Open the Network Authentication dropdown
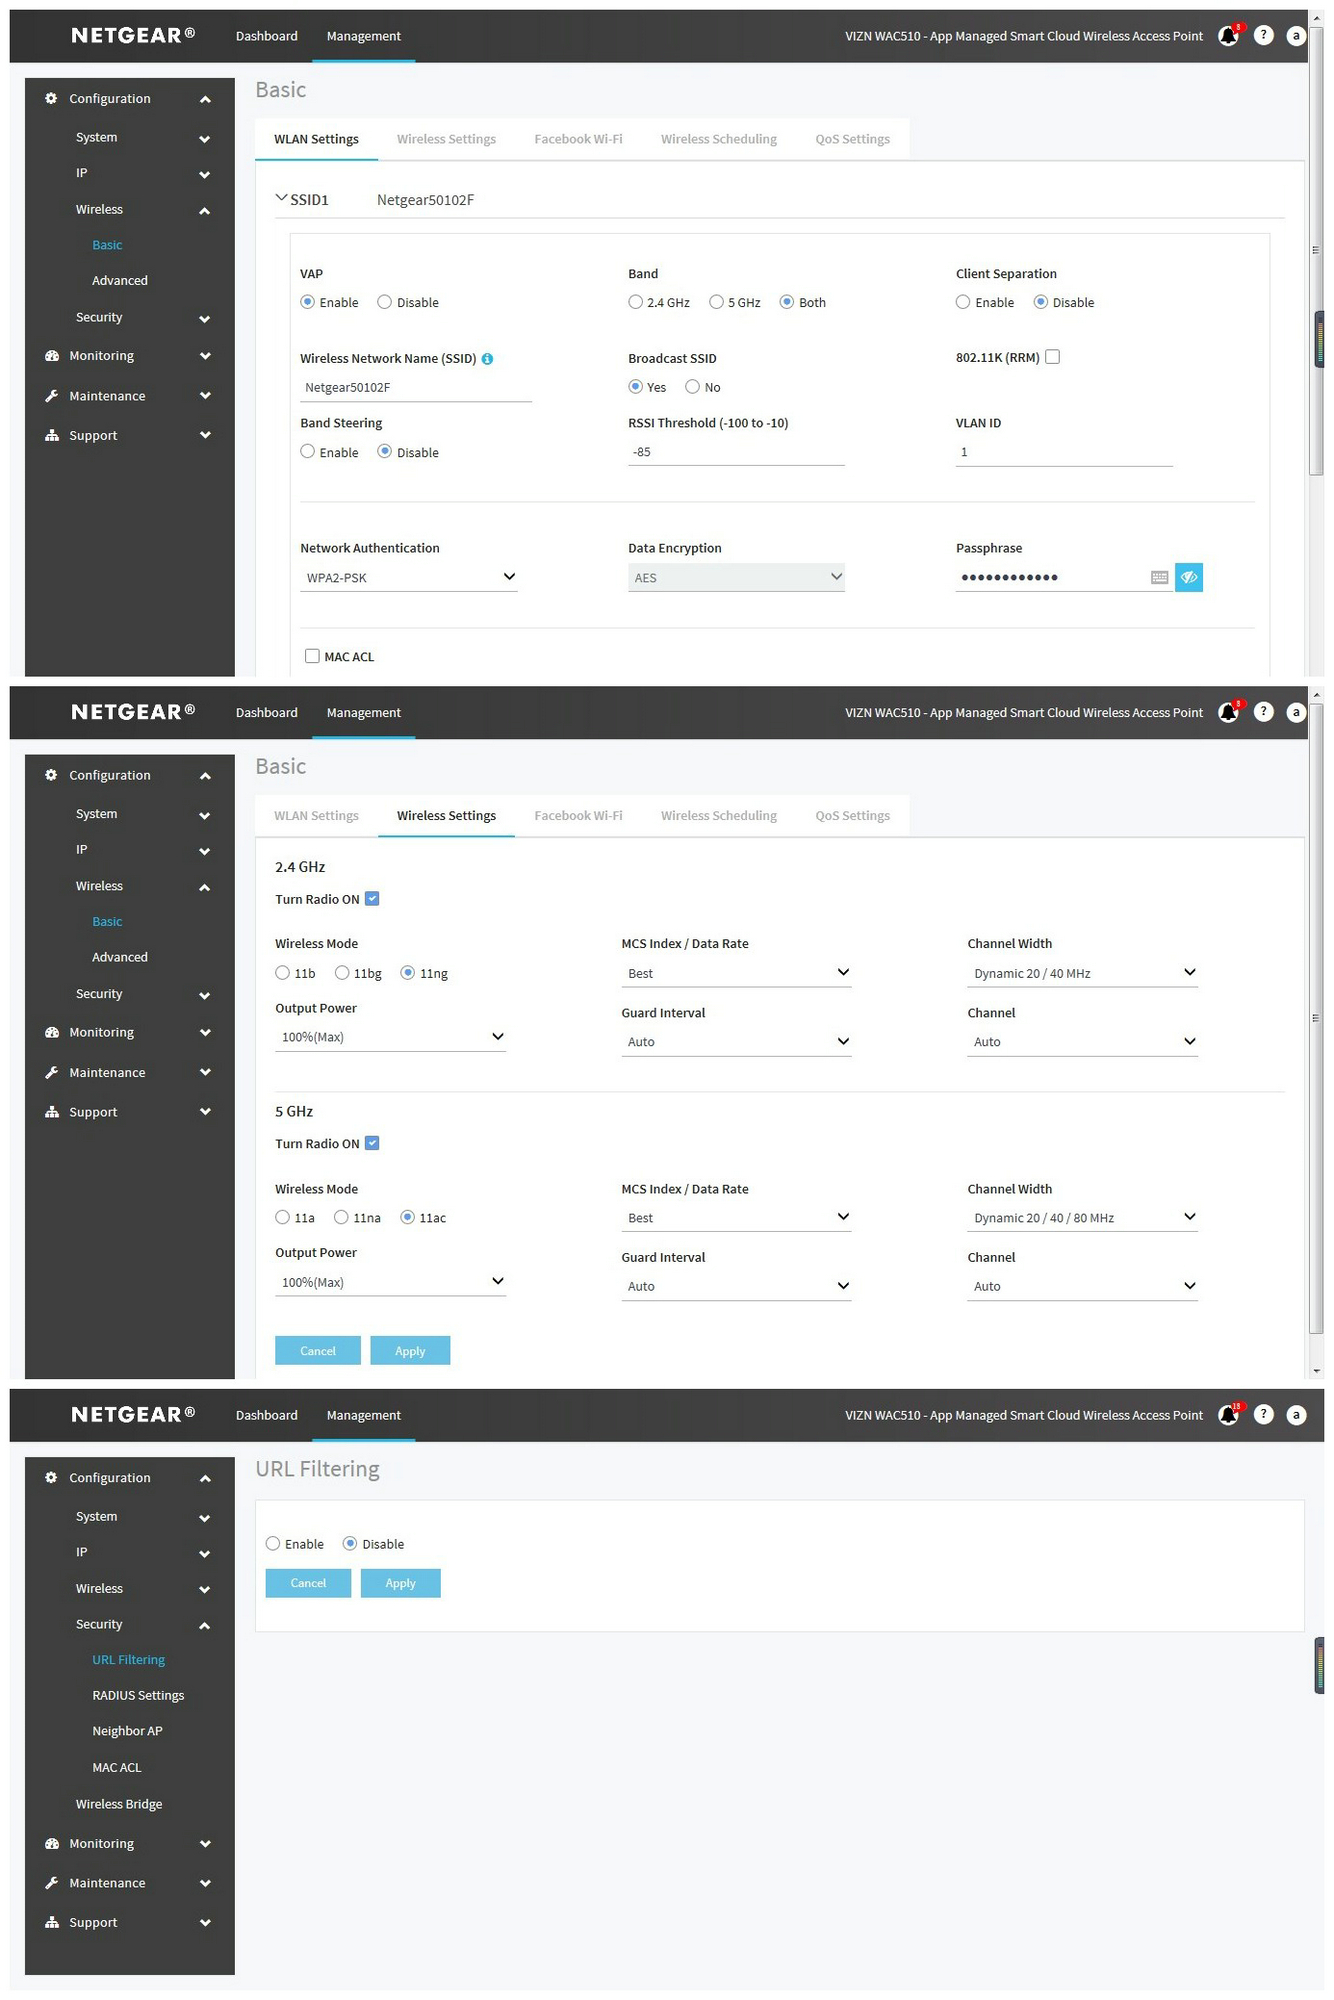Screen dimensions: 1334x2000 tap(409, 577)
